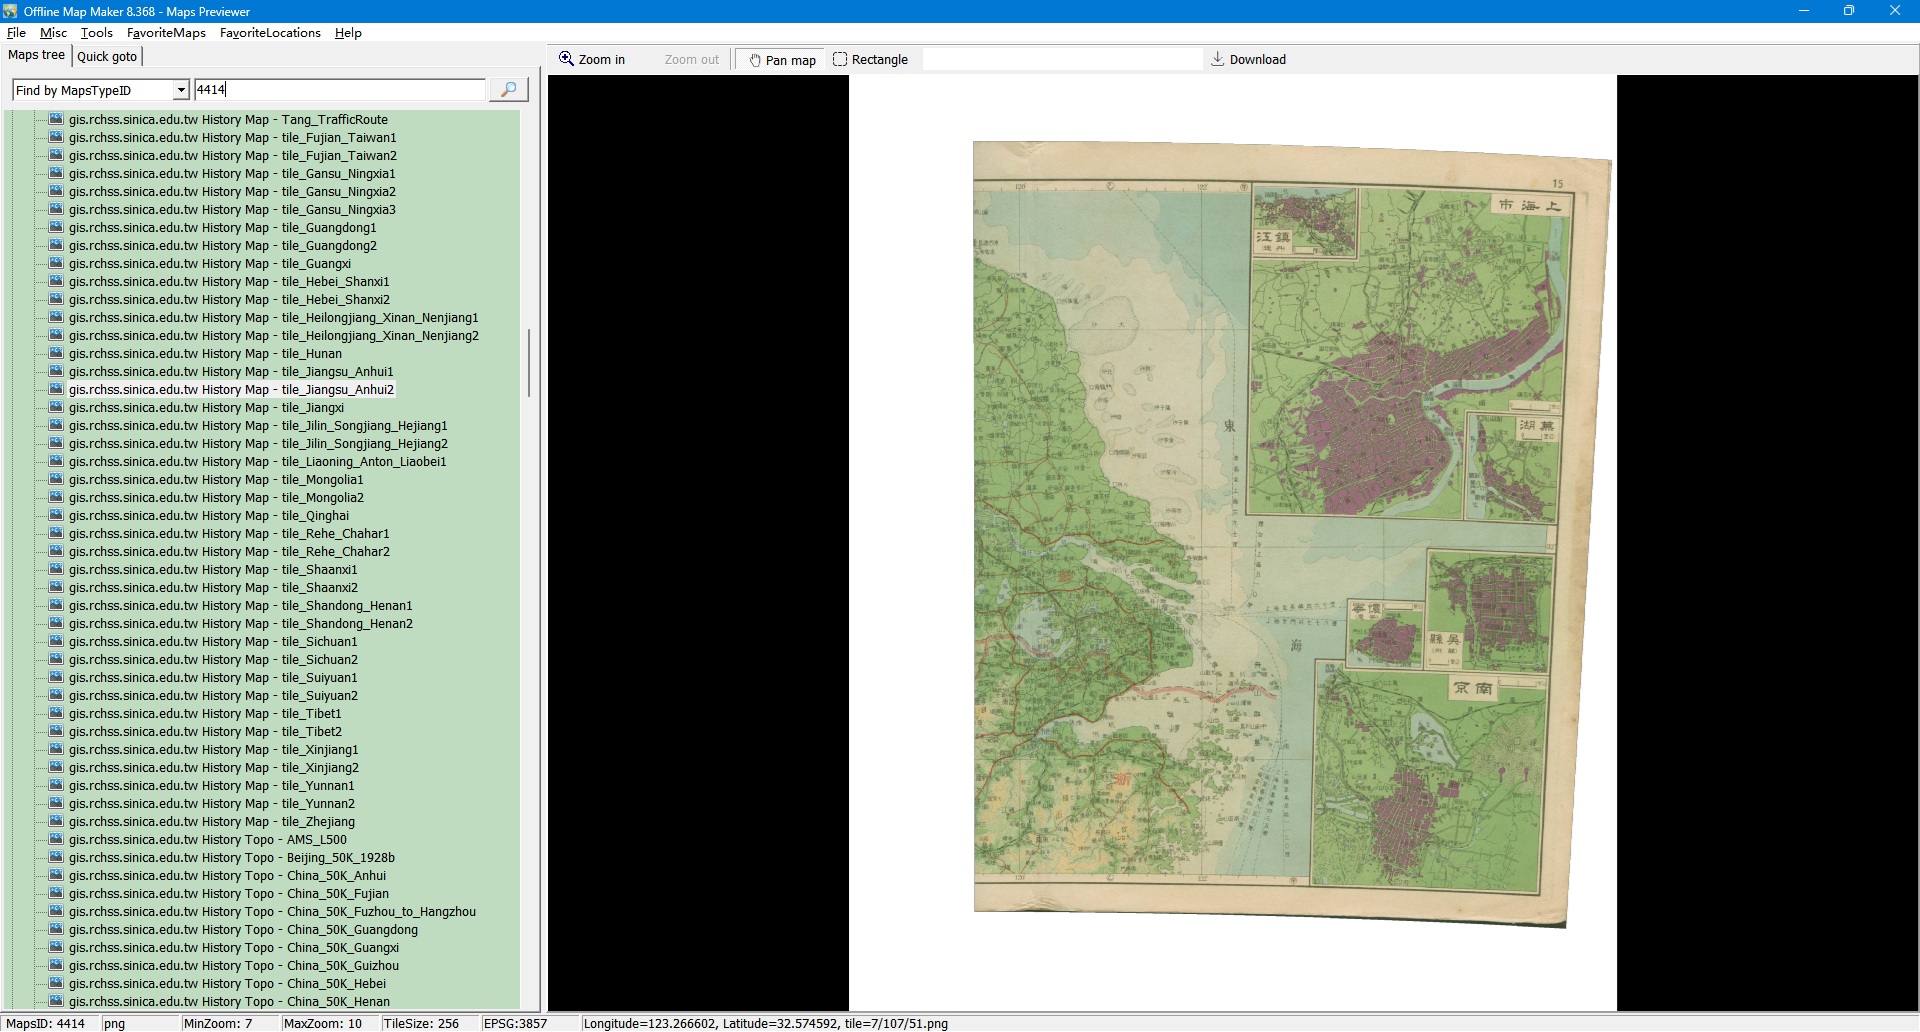1920x1032 pixels.
Task: Click map icon beside Tang_TrafficRoute entry
Action: (x=56, y=119)
